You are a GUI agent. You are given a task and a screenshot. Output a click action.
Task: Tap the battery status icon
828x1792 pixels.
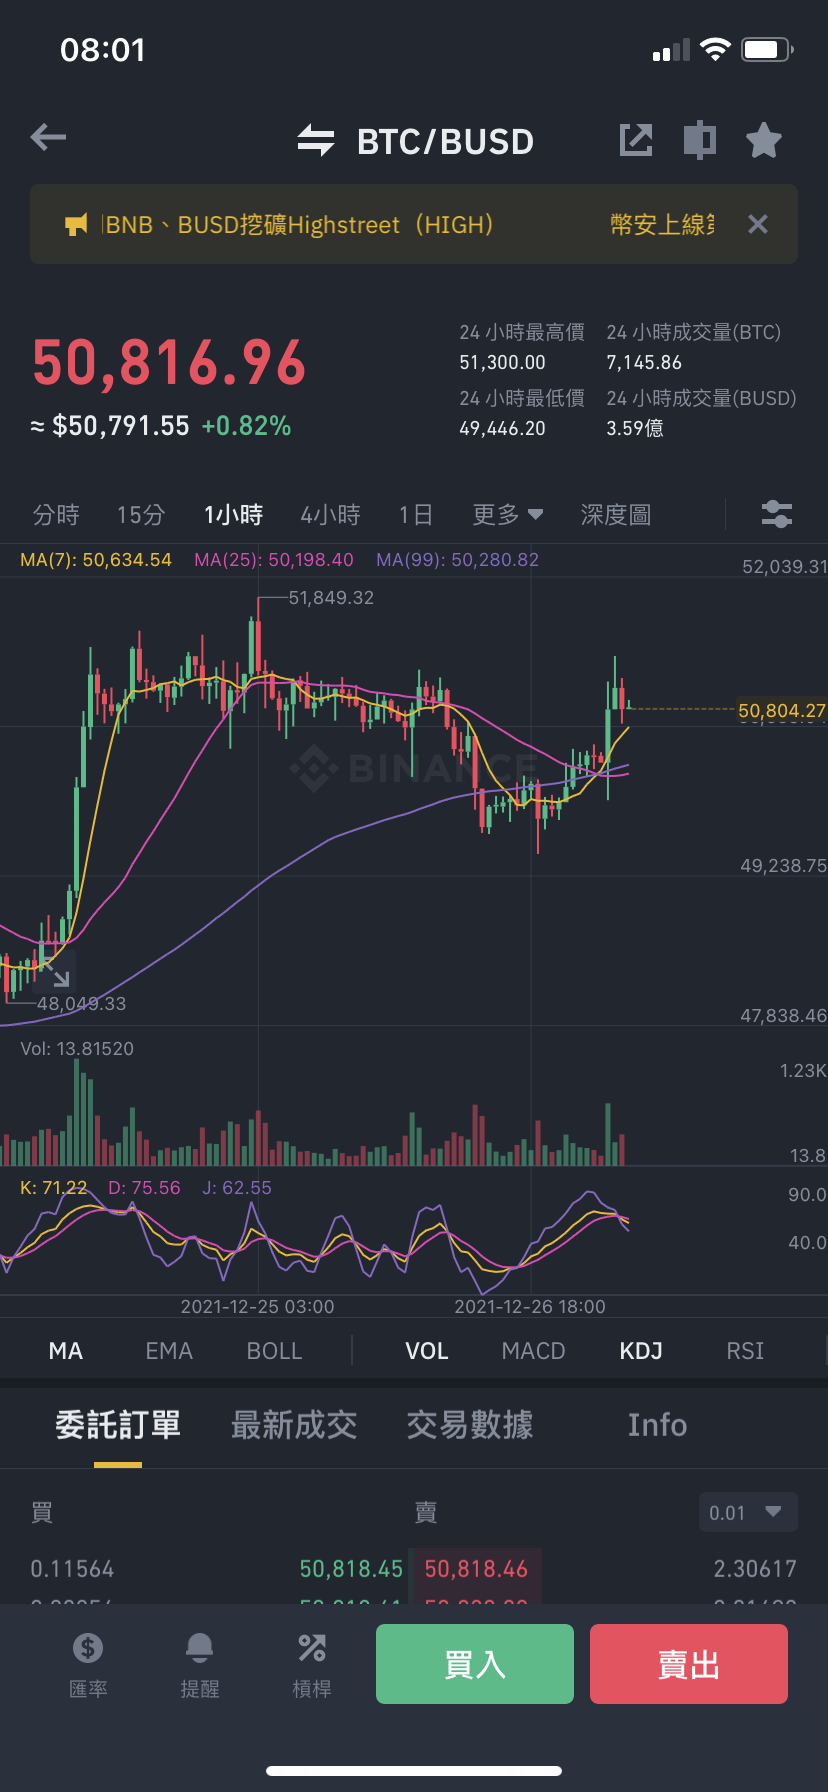[767, 49]
